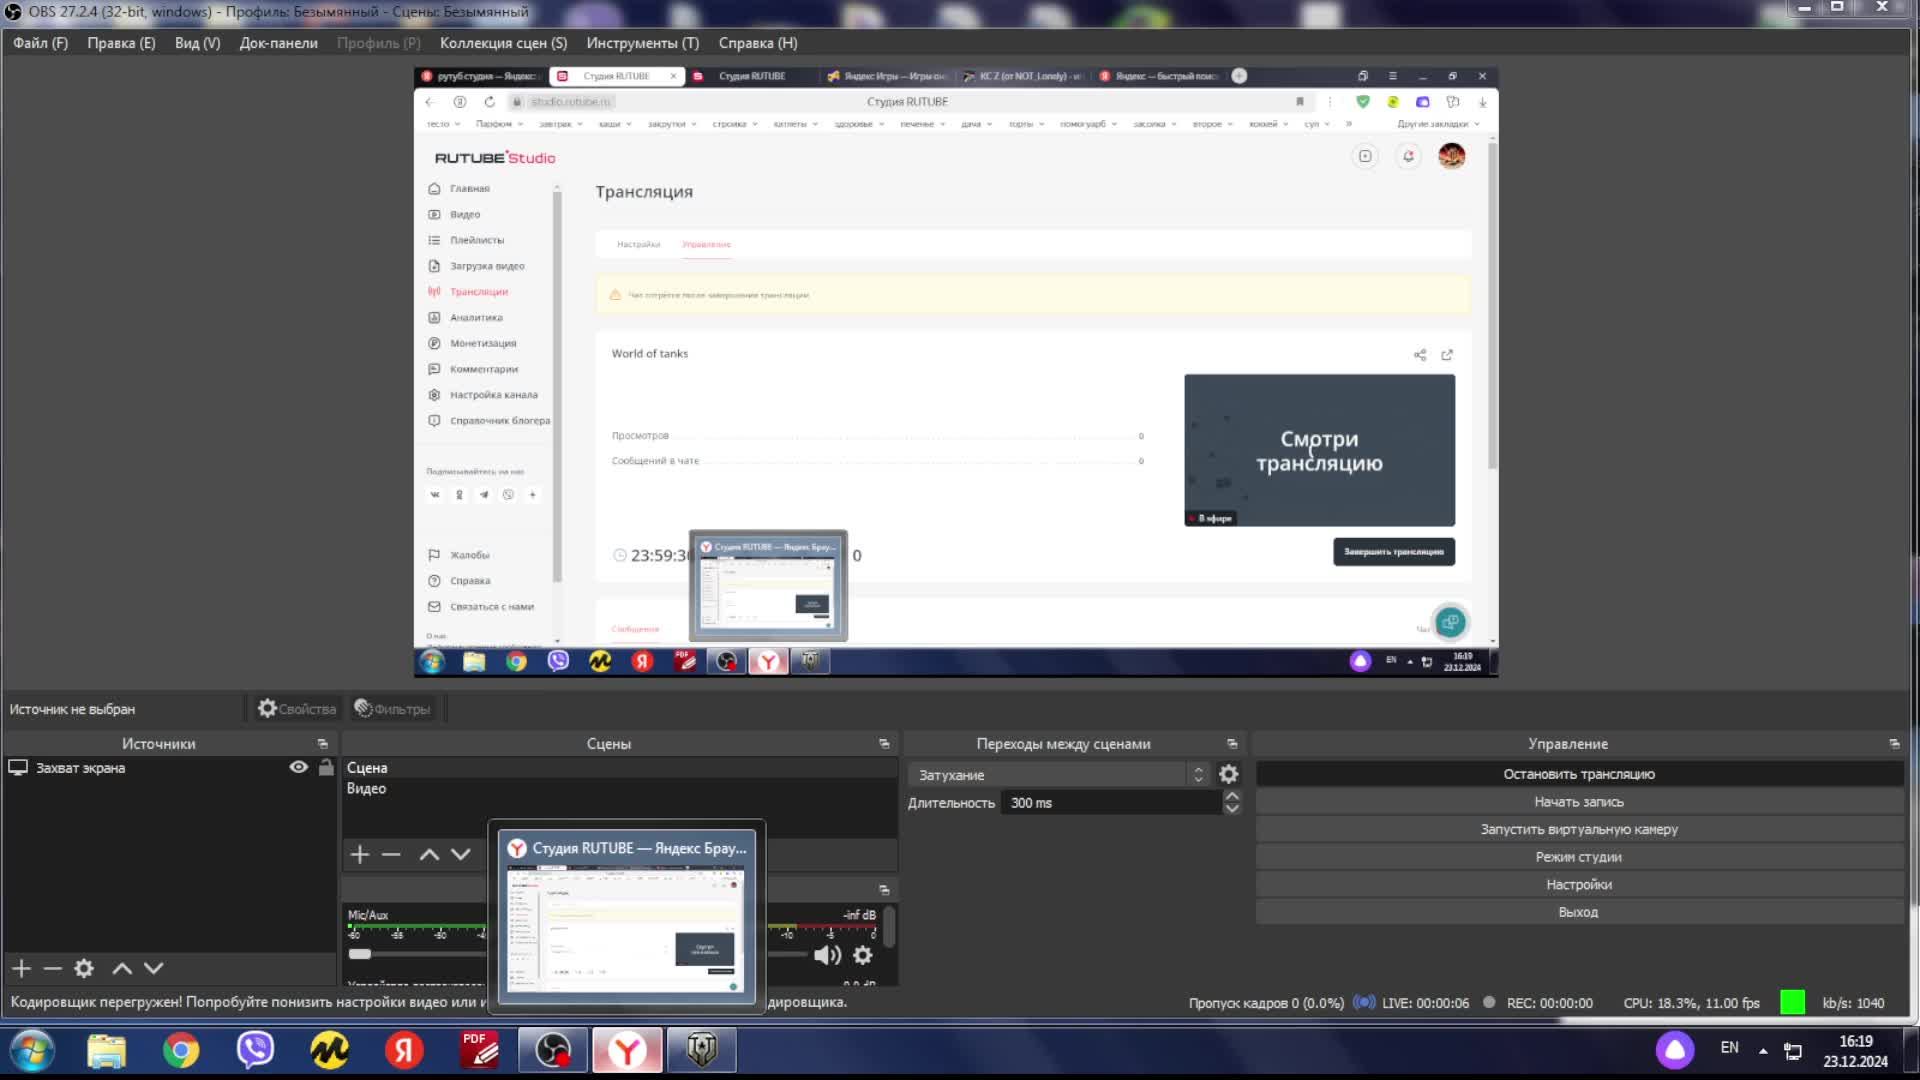
Task: Select the Захват экрана source row
Action: 168,768
